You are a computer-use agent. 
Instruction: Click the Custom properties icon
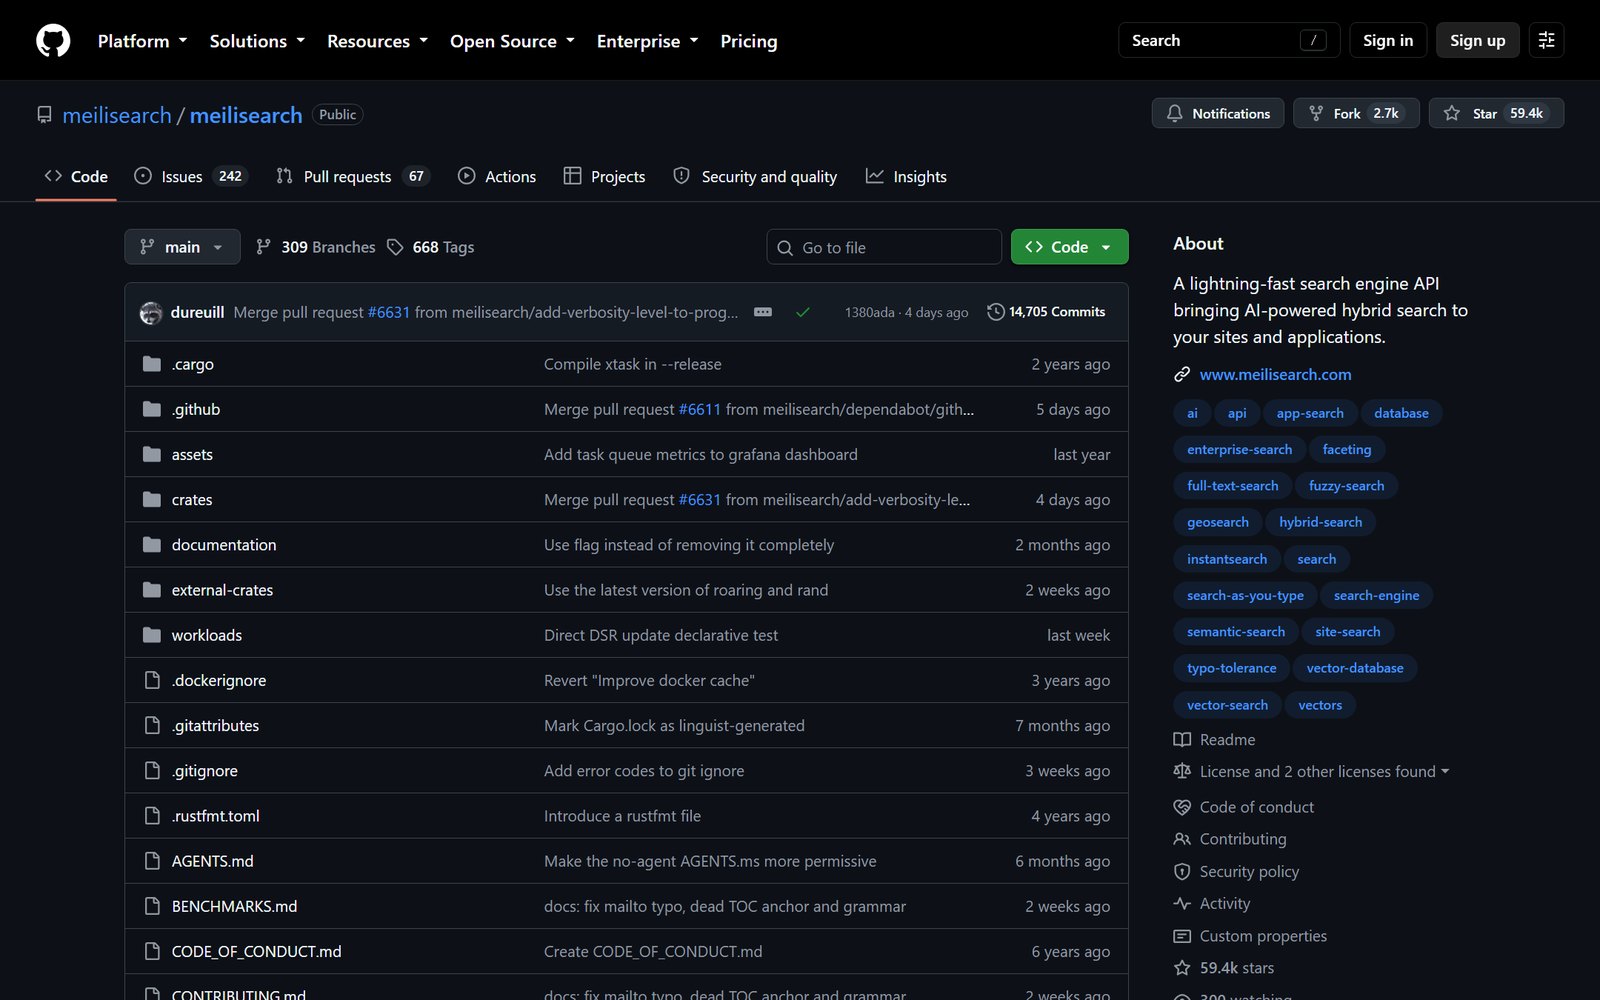[x=1182, y=936]
